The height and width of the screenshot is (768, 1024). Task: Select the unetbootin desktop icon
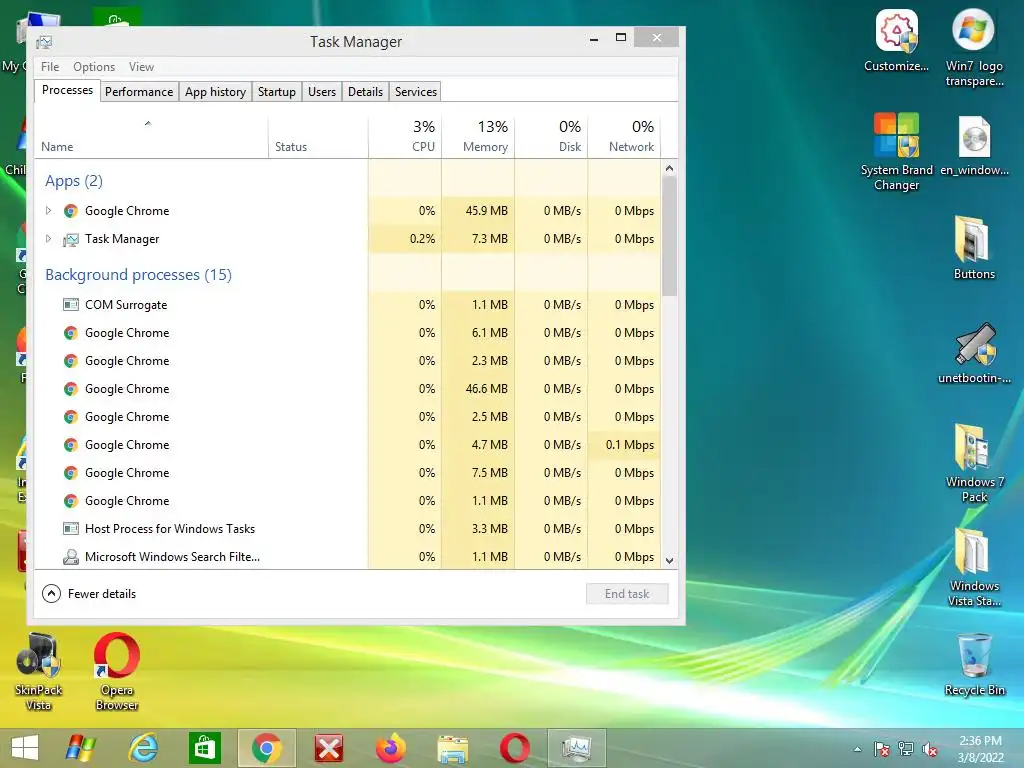[x=974, y=353]
